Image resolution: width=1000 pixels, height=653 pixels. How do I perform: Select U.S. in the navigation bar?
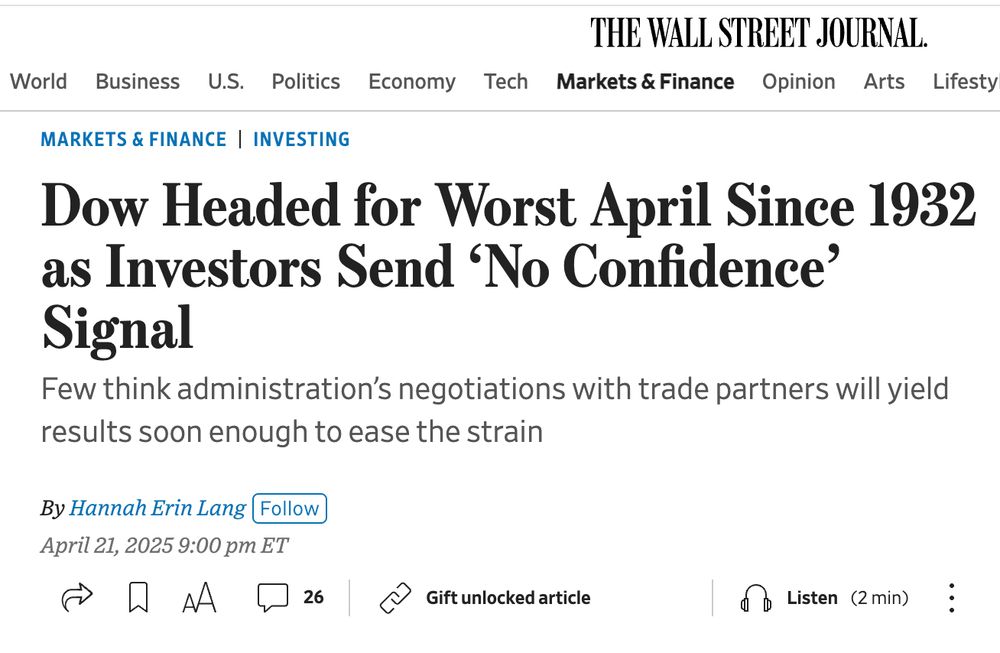point(225,82)
